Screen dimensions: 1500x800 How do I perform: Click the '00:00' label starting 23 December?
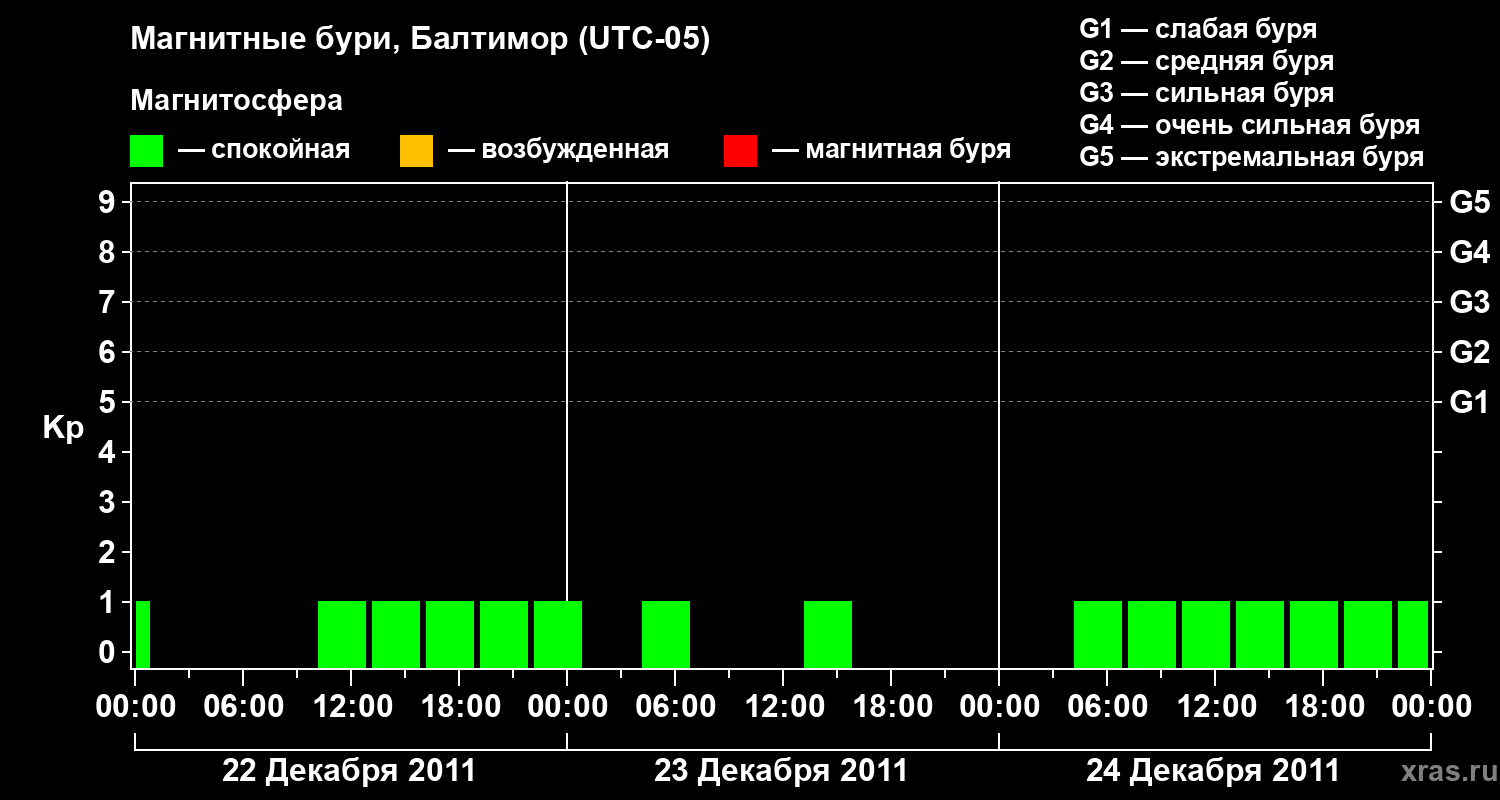[567, 707]
